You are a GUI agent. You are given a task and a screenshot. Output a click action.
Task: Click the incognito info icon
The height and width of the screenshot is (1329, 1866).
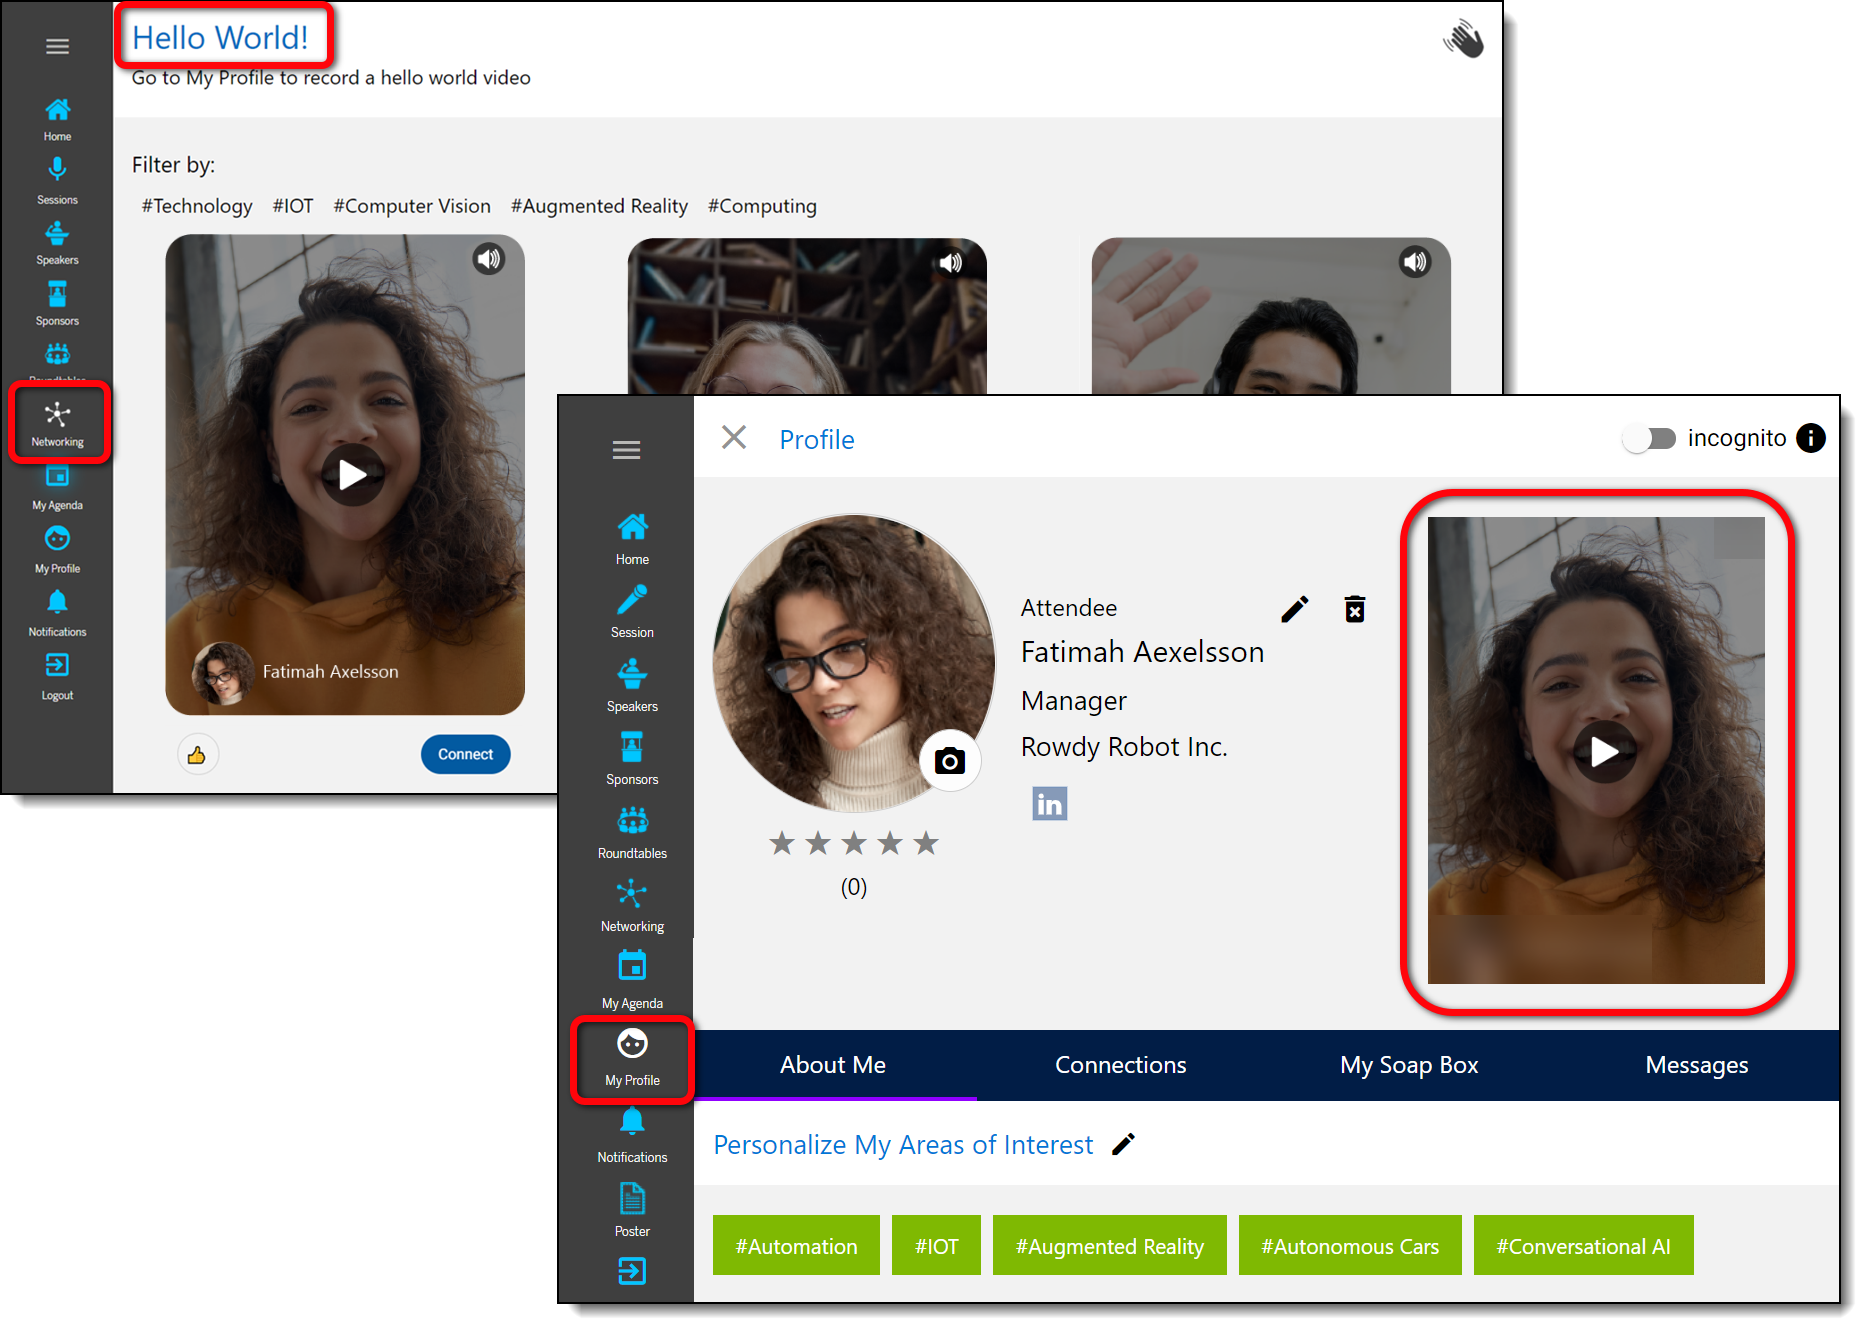pos(1810,438)
